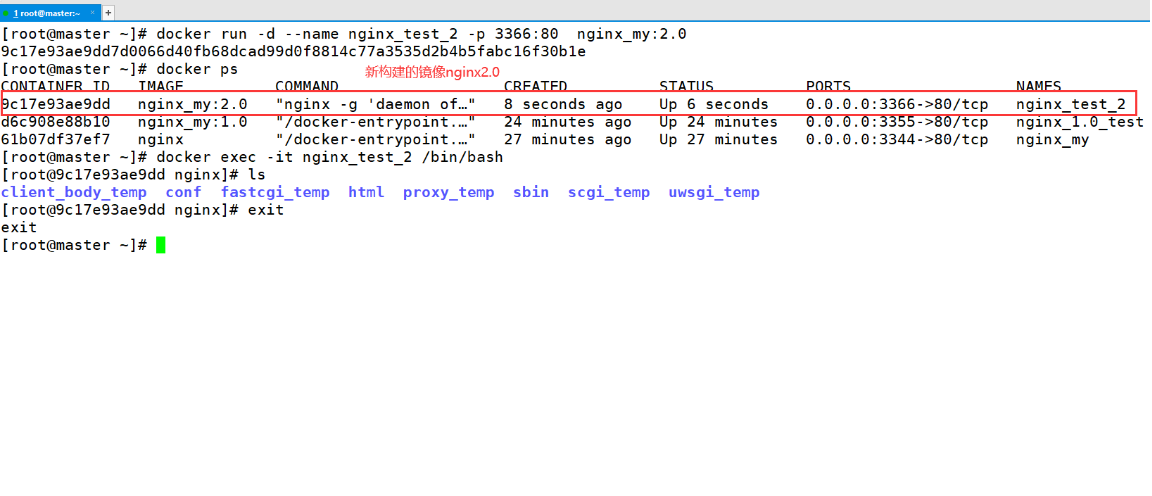Click port mapping 0.0.0.0:3344->80/tcp
The image size is (1152, 496).
coord(897,140)
